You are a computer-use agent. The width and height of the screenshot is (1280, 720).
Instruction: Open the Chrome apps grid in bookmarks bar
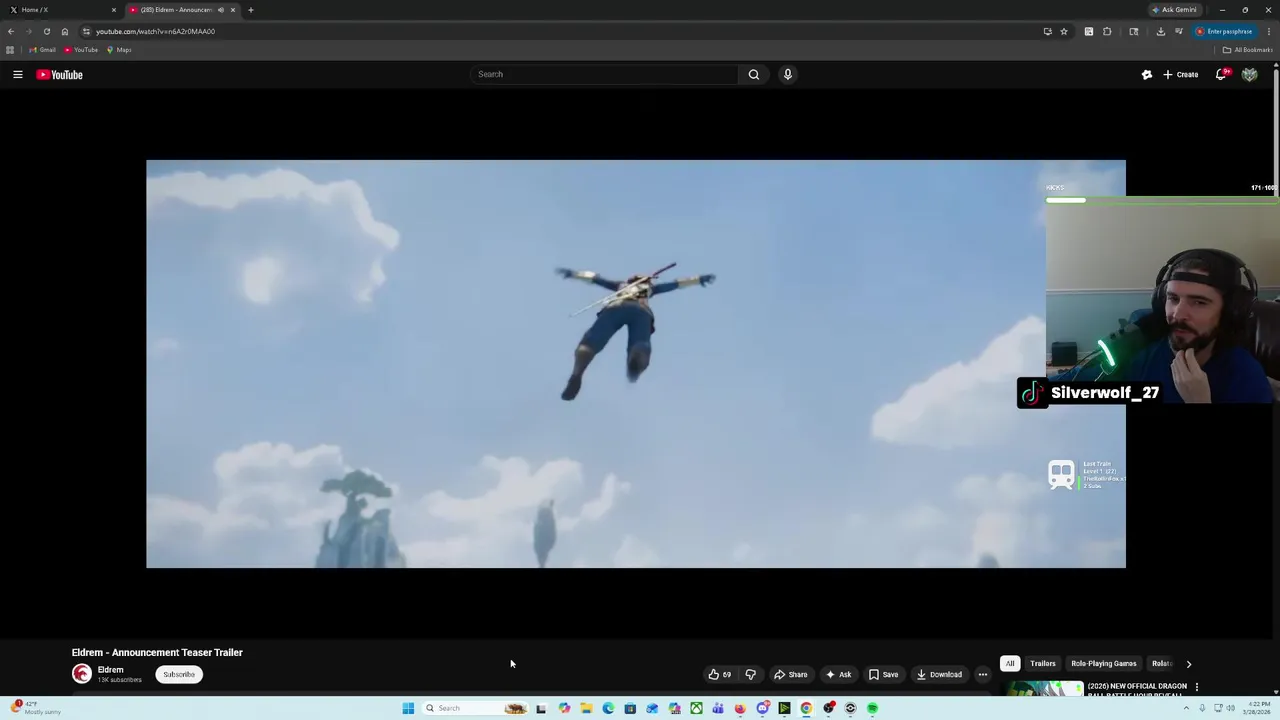(x=10, y=50)
